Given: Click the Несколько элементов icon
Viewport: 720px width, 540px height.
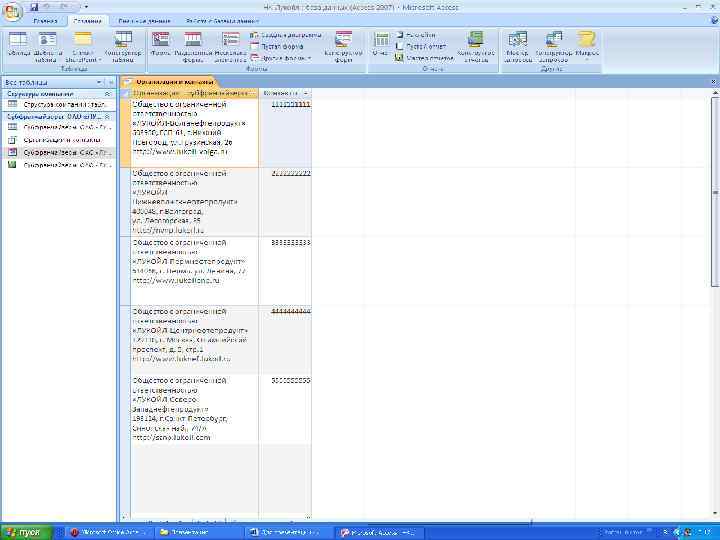Looking at the screenshot, I should click(231, 46).
